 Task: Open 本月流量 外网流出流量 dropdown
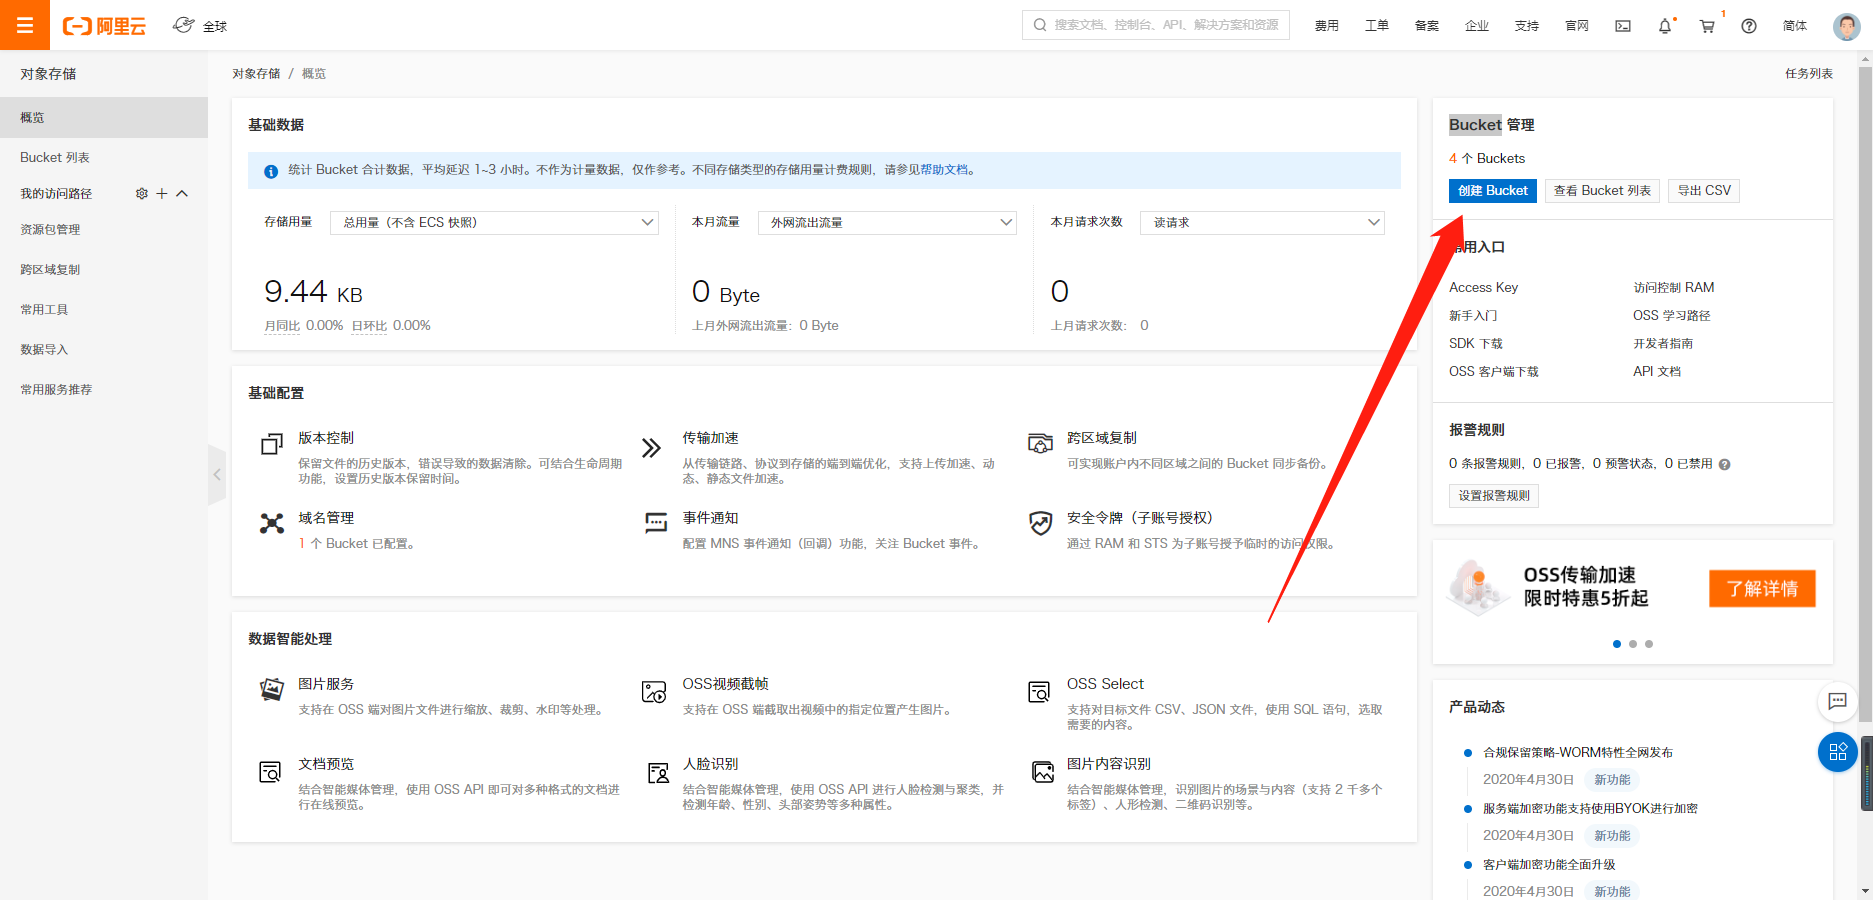click(887, 222)
